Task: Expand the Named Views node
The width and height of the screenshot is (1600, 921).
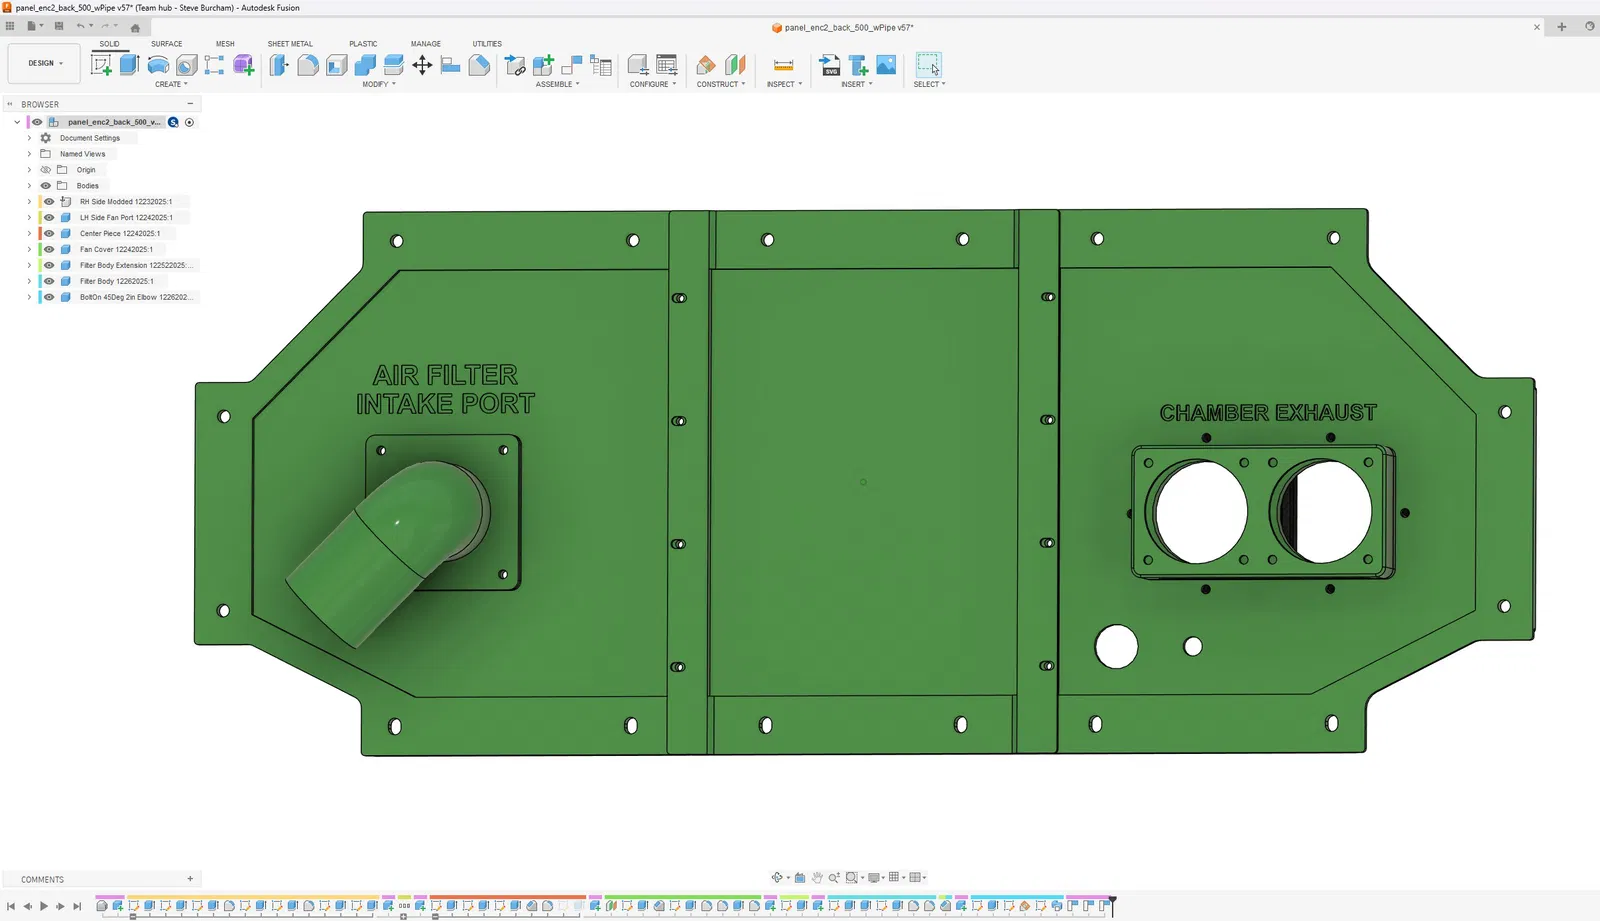Action: pos(29,154)
